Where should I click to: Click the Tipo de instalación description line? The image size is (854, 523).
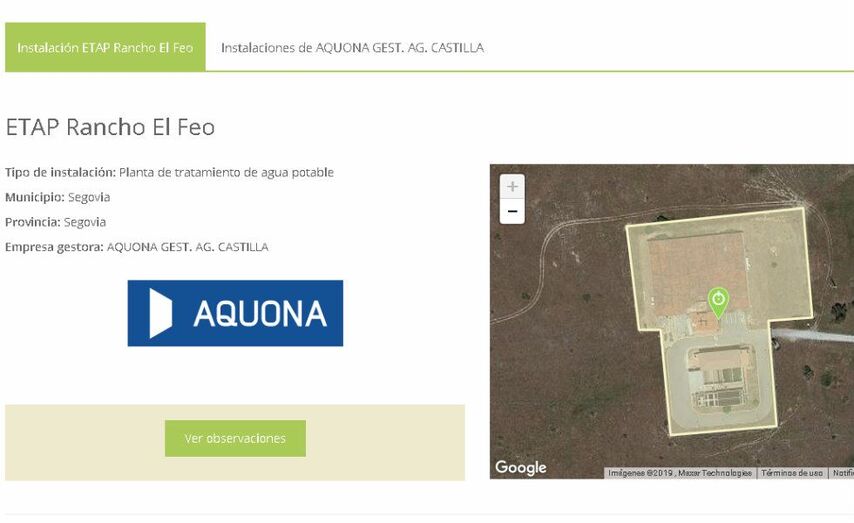(170, 172)
